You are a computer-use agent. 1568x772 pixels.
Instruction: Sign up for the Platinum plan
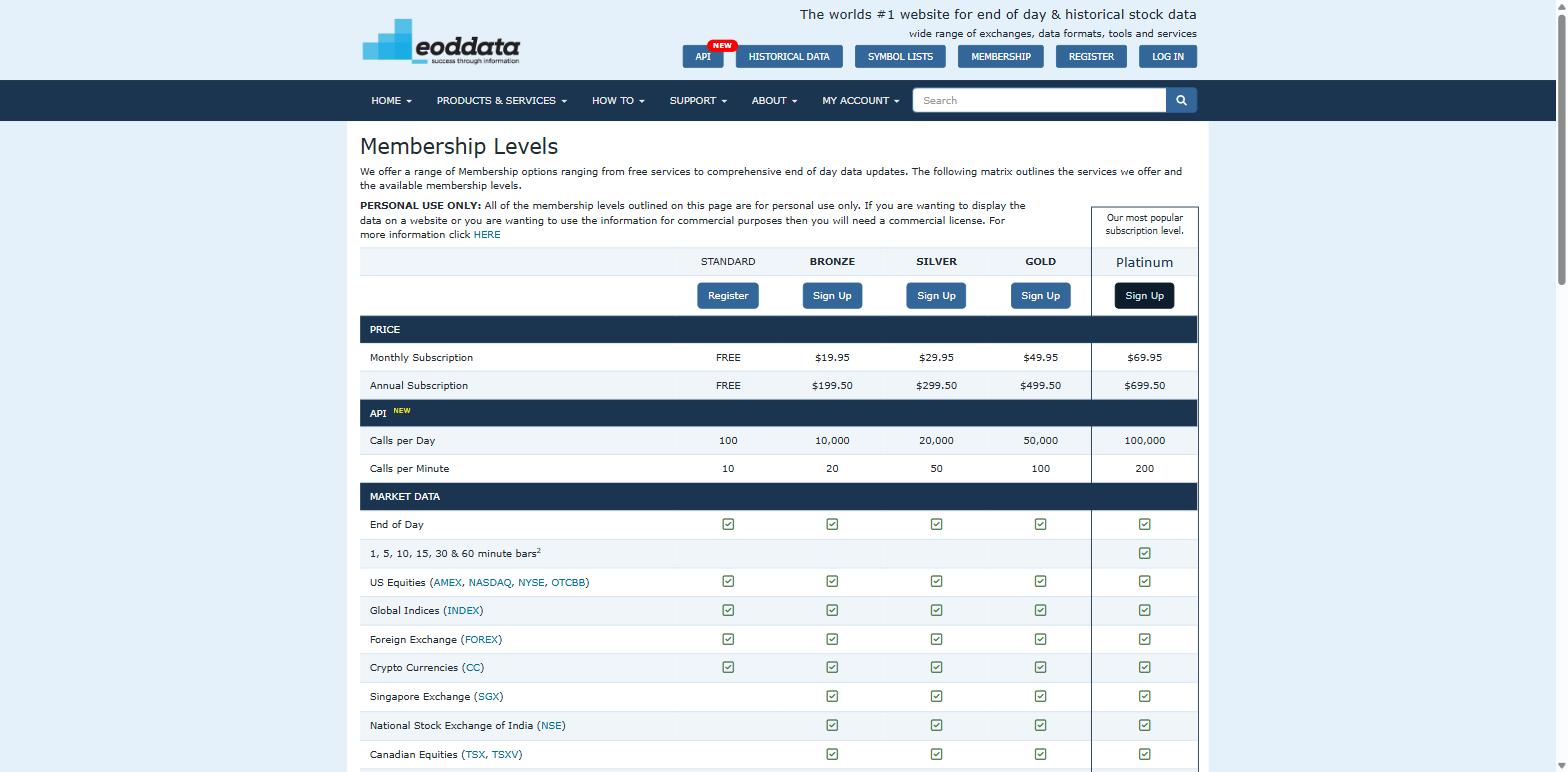pos(1144,296)
